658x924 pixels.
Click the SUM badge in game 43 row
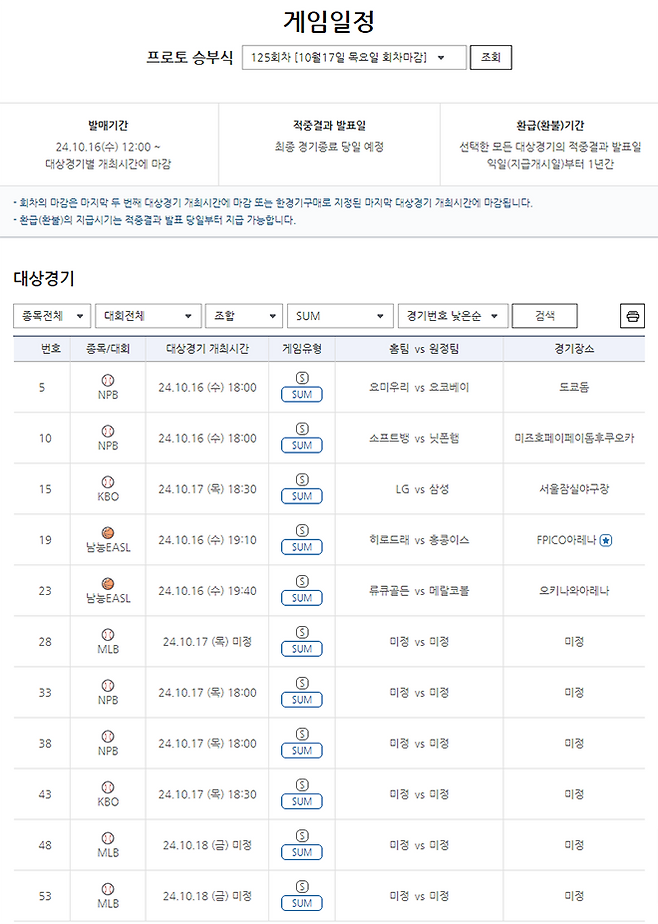pyautogui.click(x=301, y=802)
